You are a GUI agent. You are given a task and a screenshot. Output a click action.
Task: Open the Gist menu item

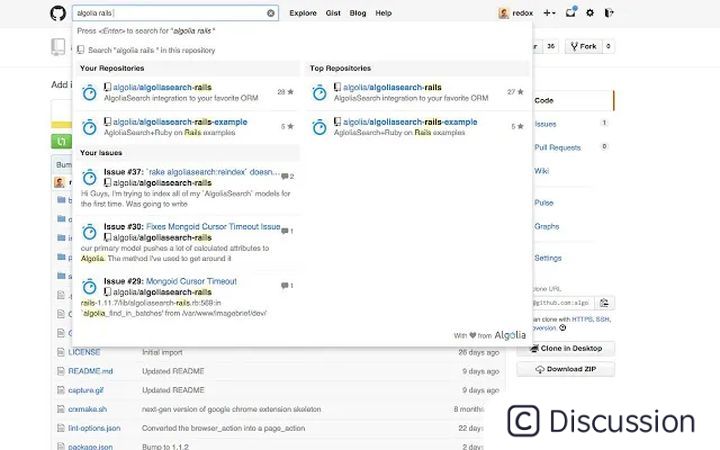333,13
